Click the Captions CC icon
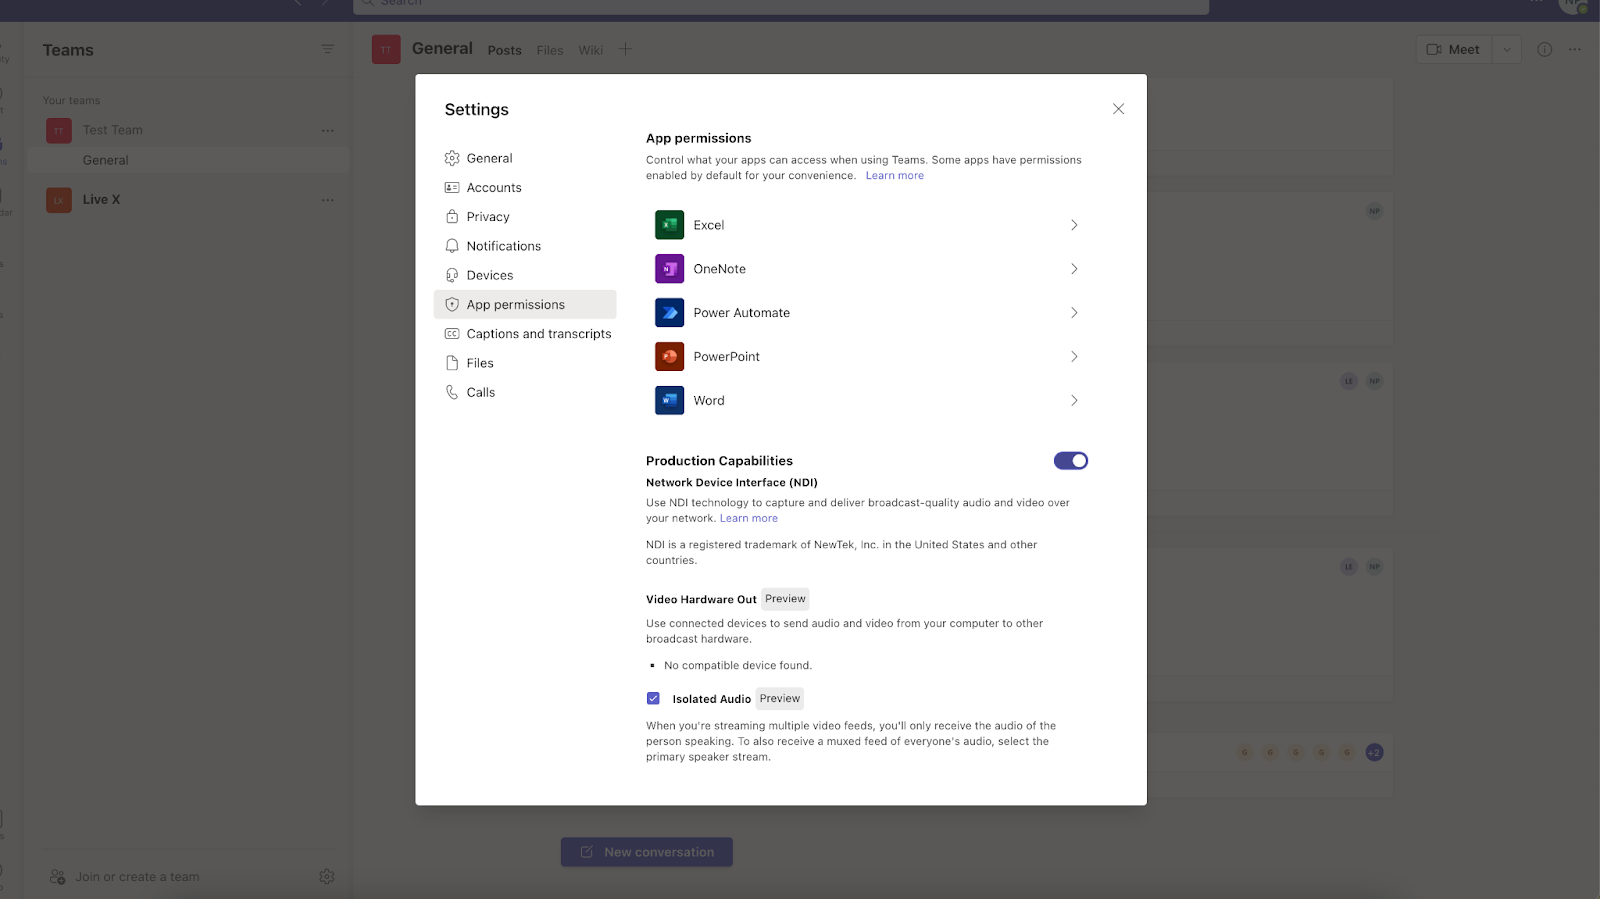The width and height of the screenshot is (1600, 899). click(452, 334)
